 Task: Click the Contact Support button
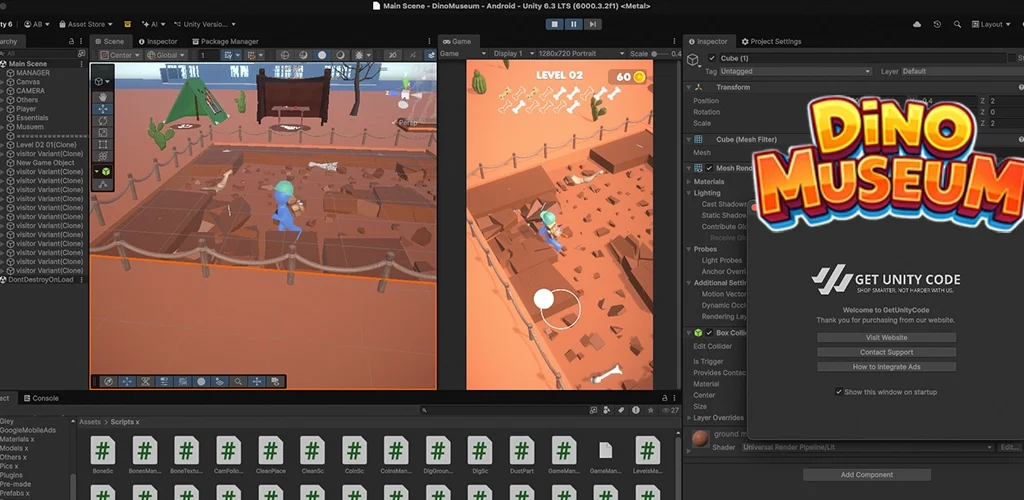pyautogui.click(x=886, y=352)
